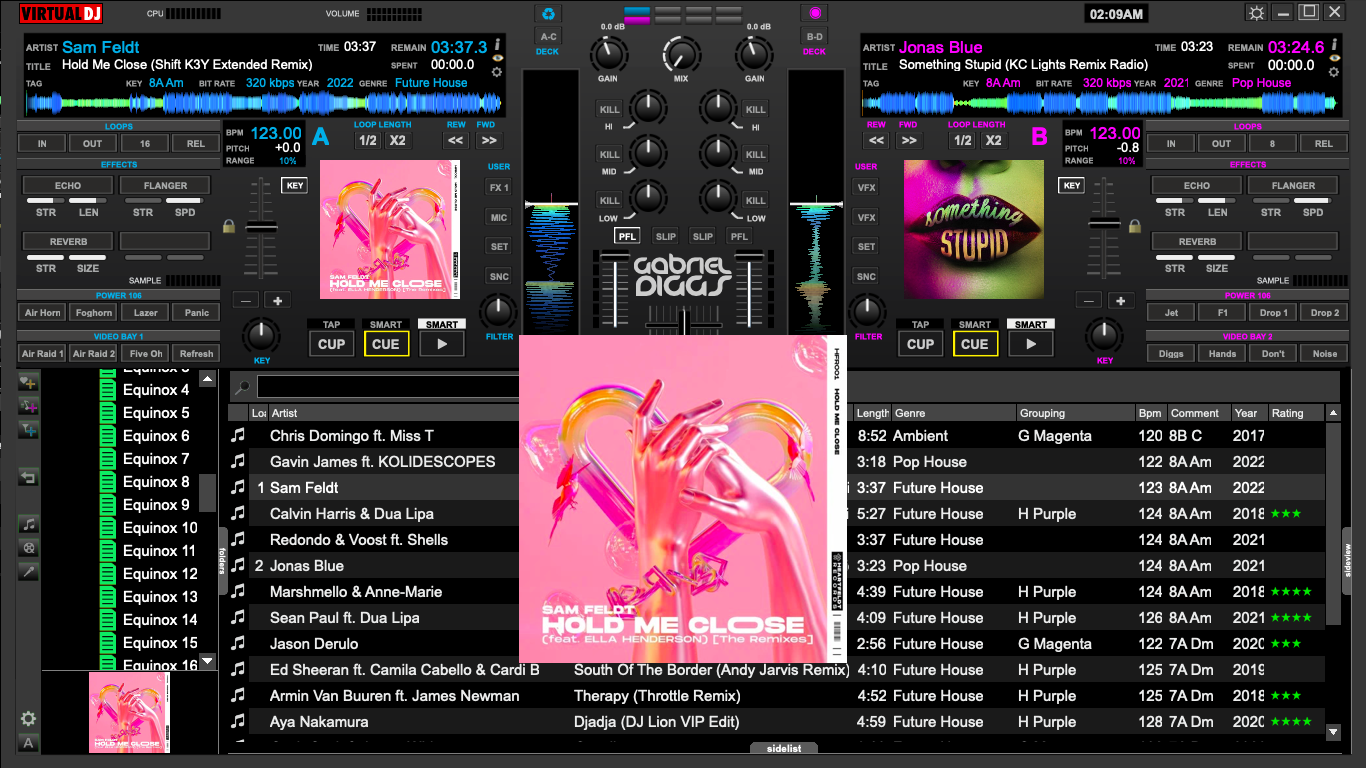Enable REVERB effect on deck A
This screenshot has width=1366, height=768.
(x=68, y=241)
